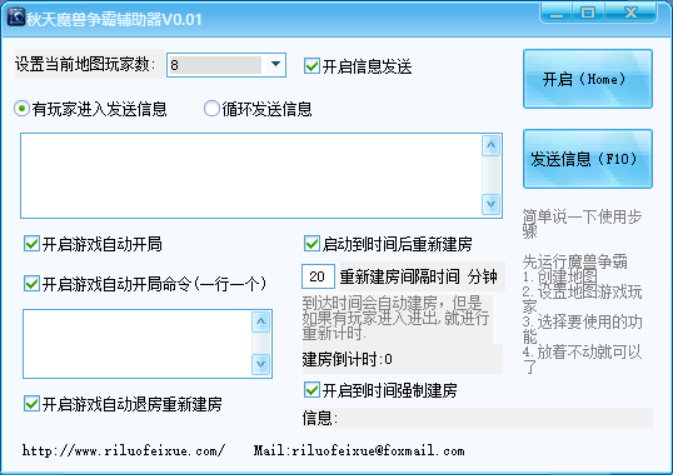Screen dimensions: 673x475
Task: Click inside the auto-start commands text box
Action: (x=137, y=344)
